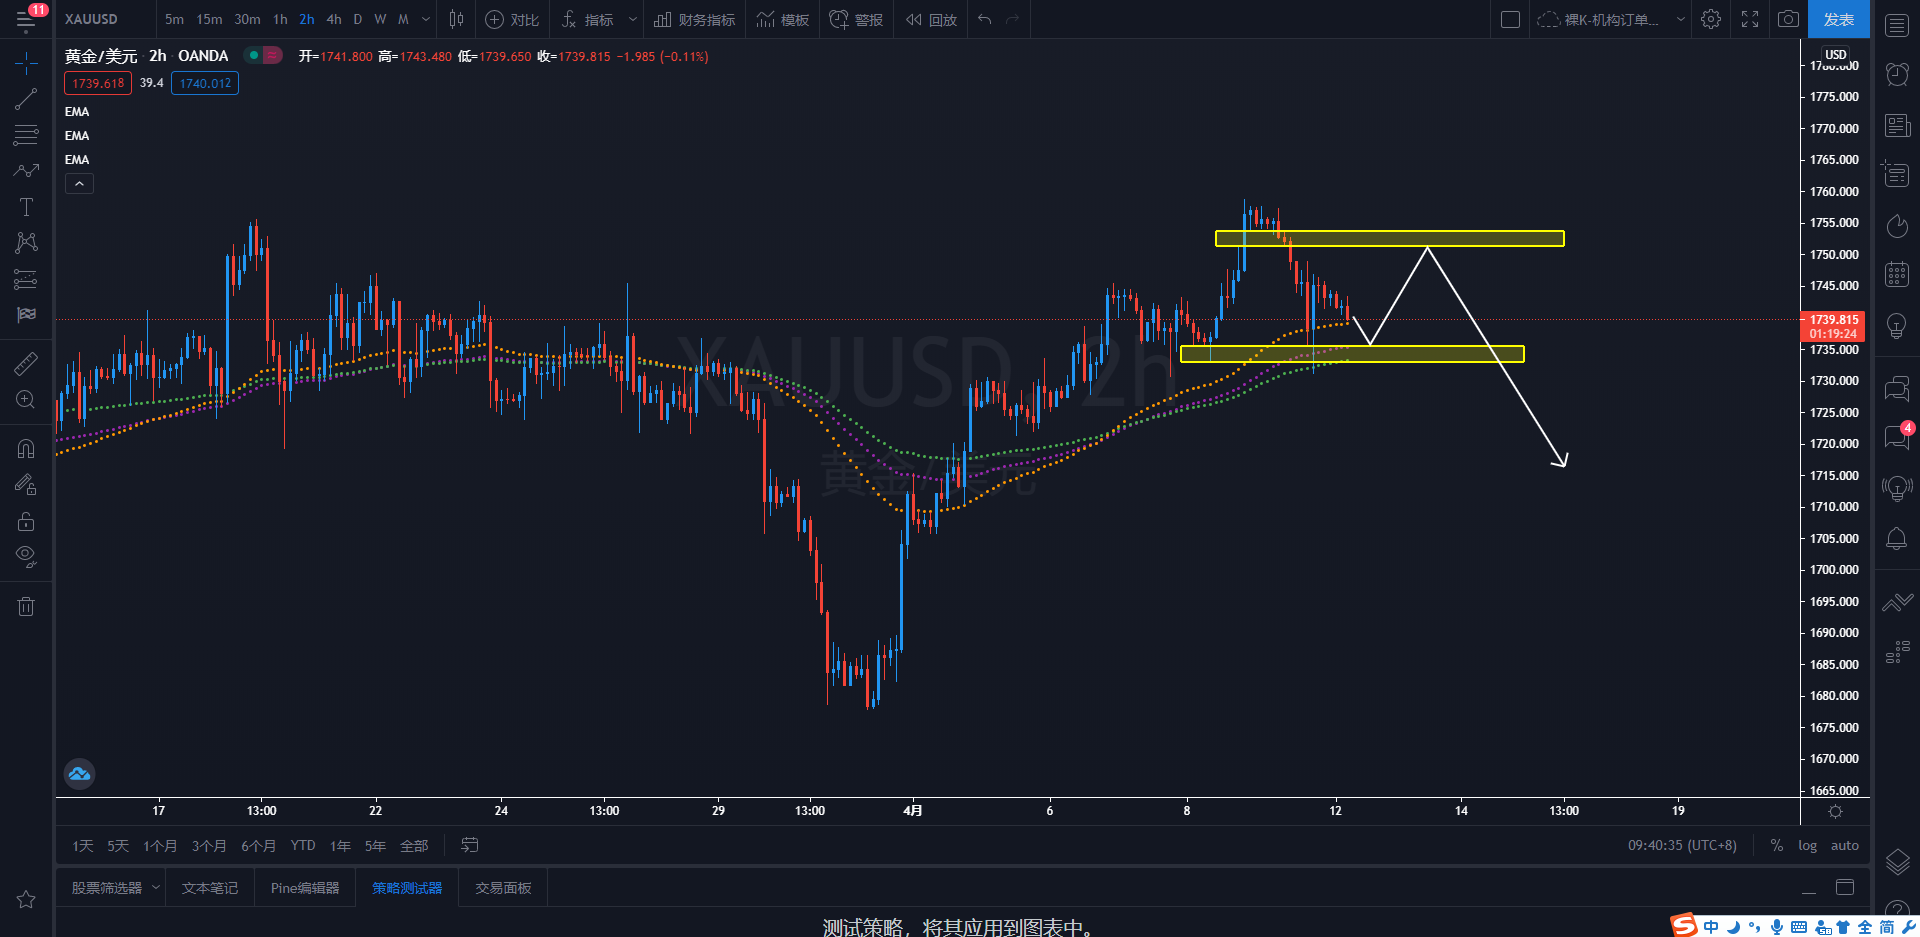
Task: Click the trash icon to remove drawings
Action: [x=26, y=606]
